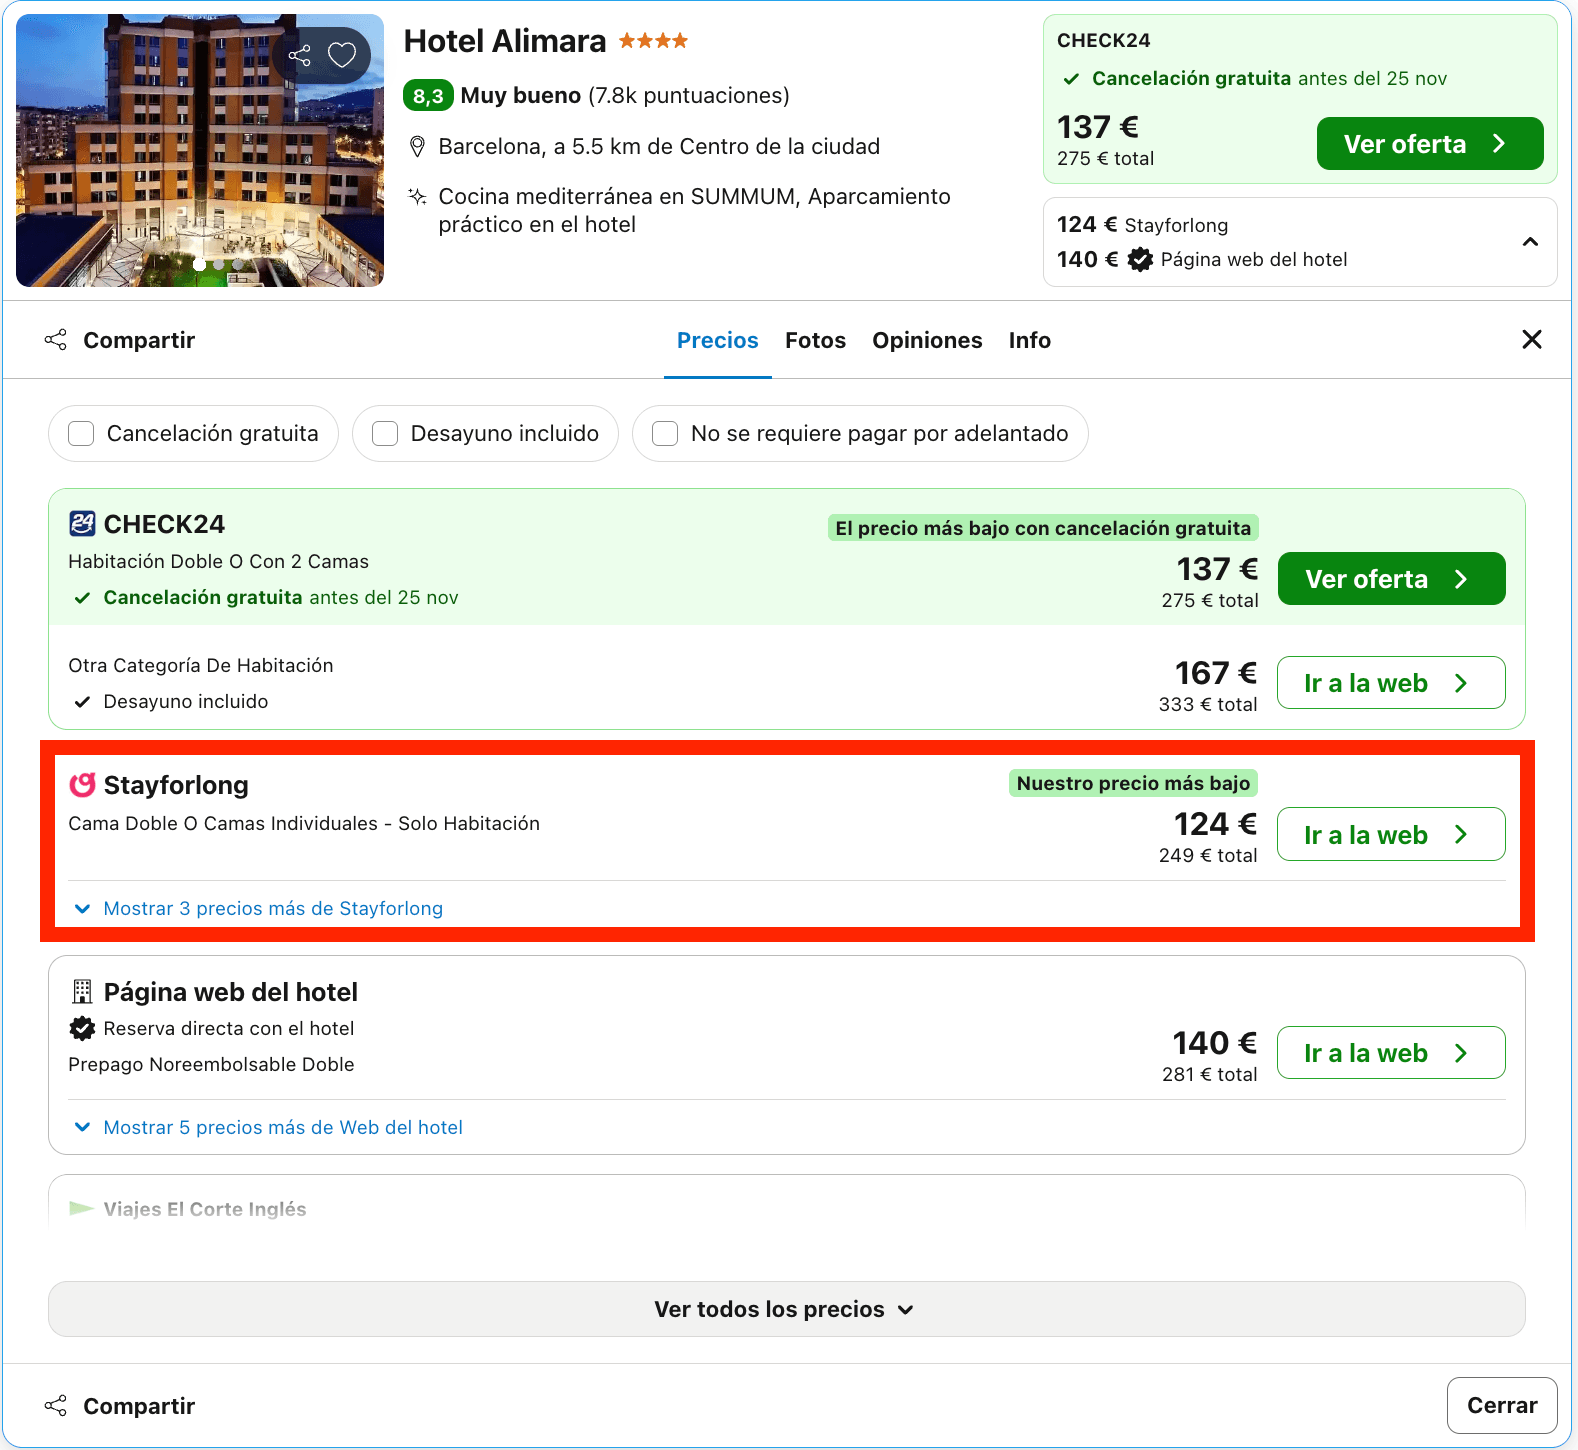This screenshot has width=1578, height=1450.
Task: Check No se requiere pagar por adelantado
Action: click(665, 434)
